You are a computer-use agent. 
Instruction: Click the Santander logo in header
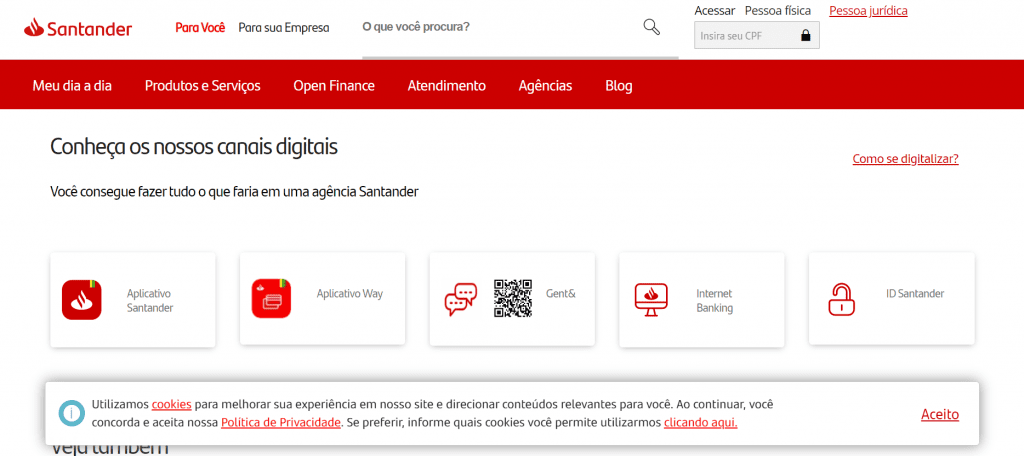coord(78,28)
